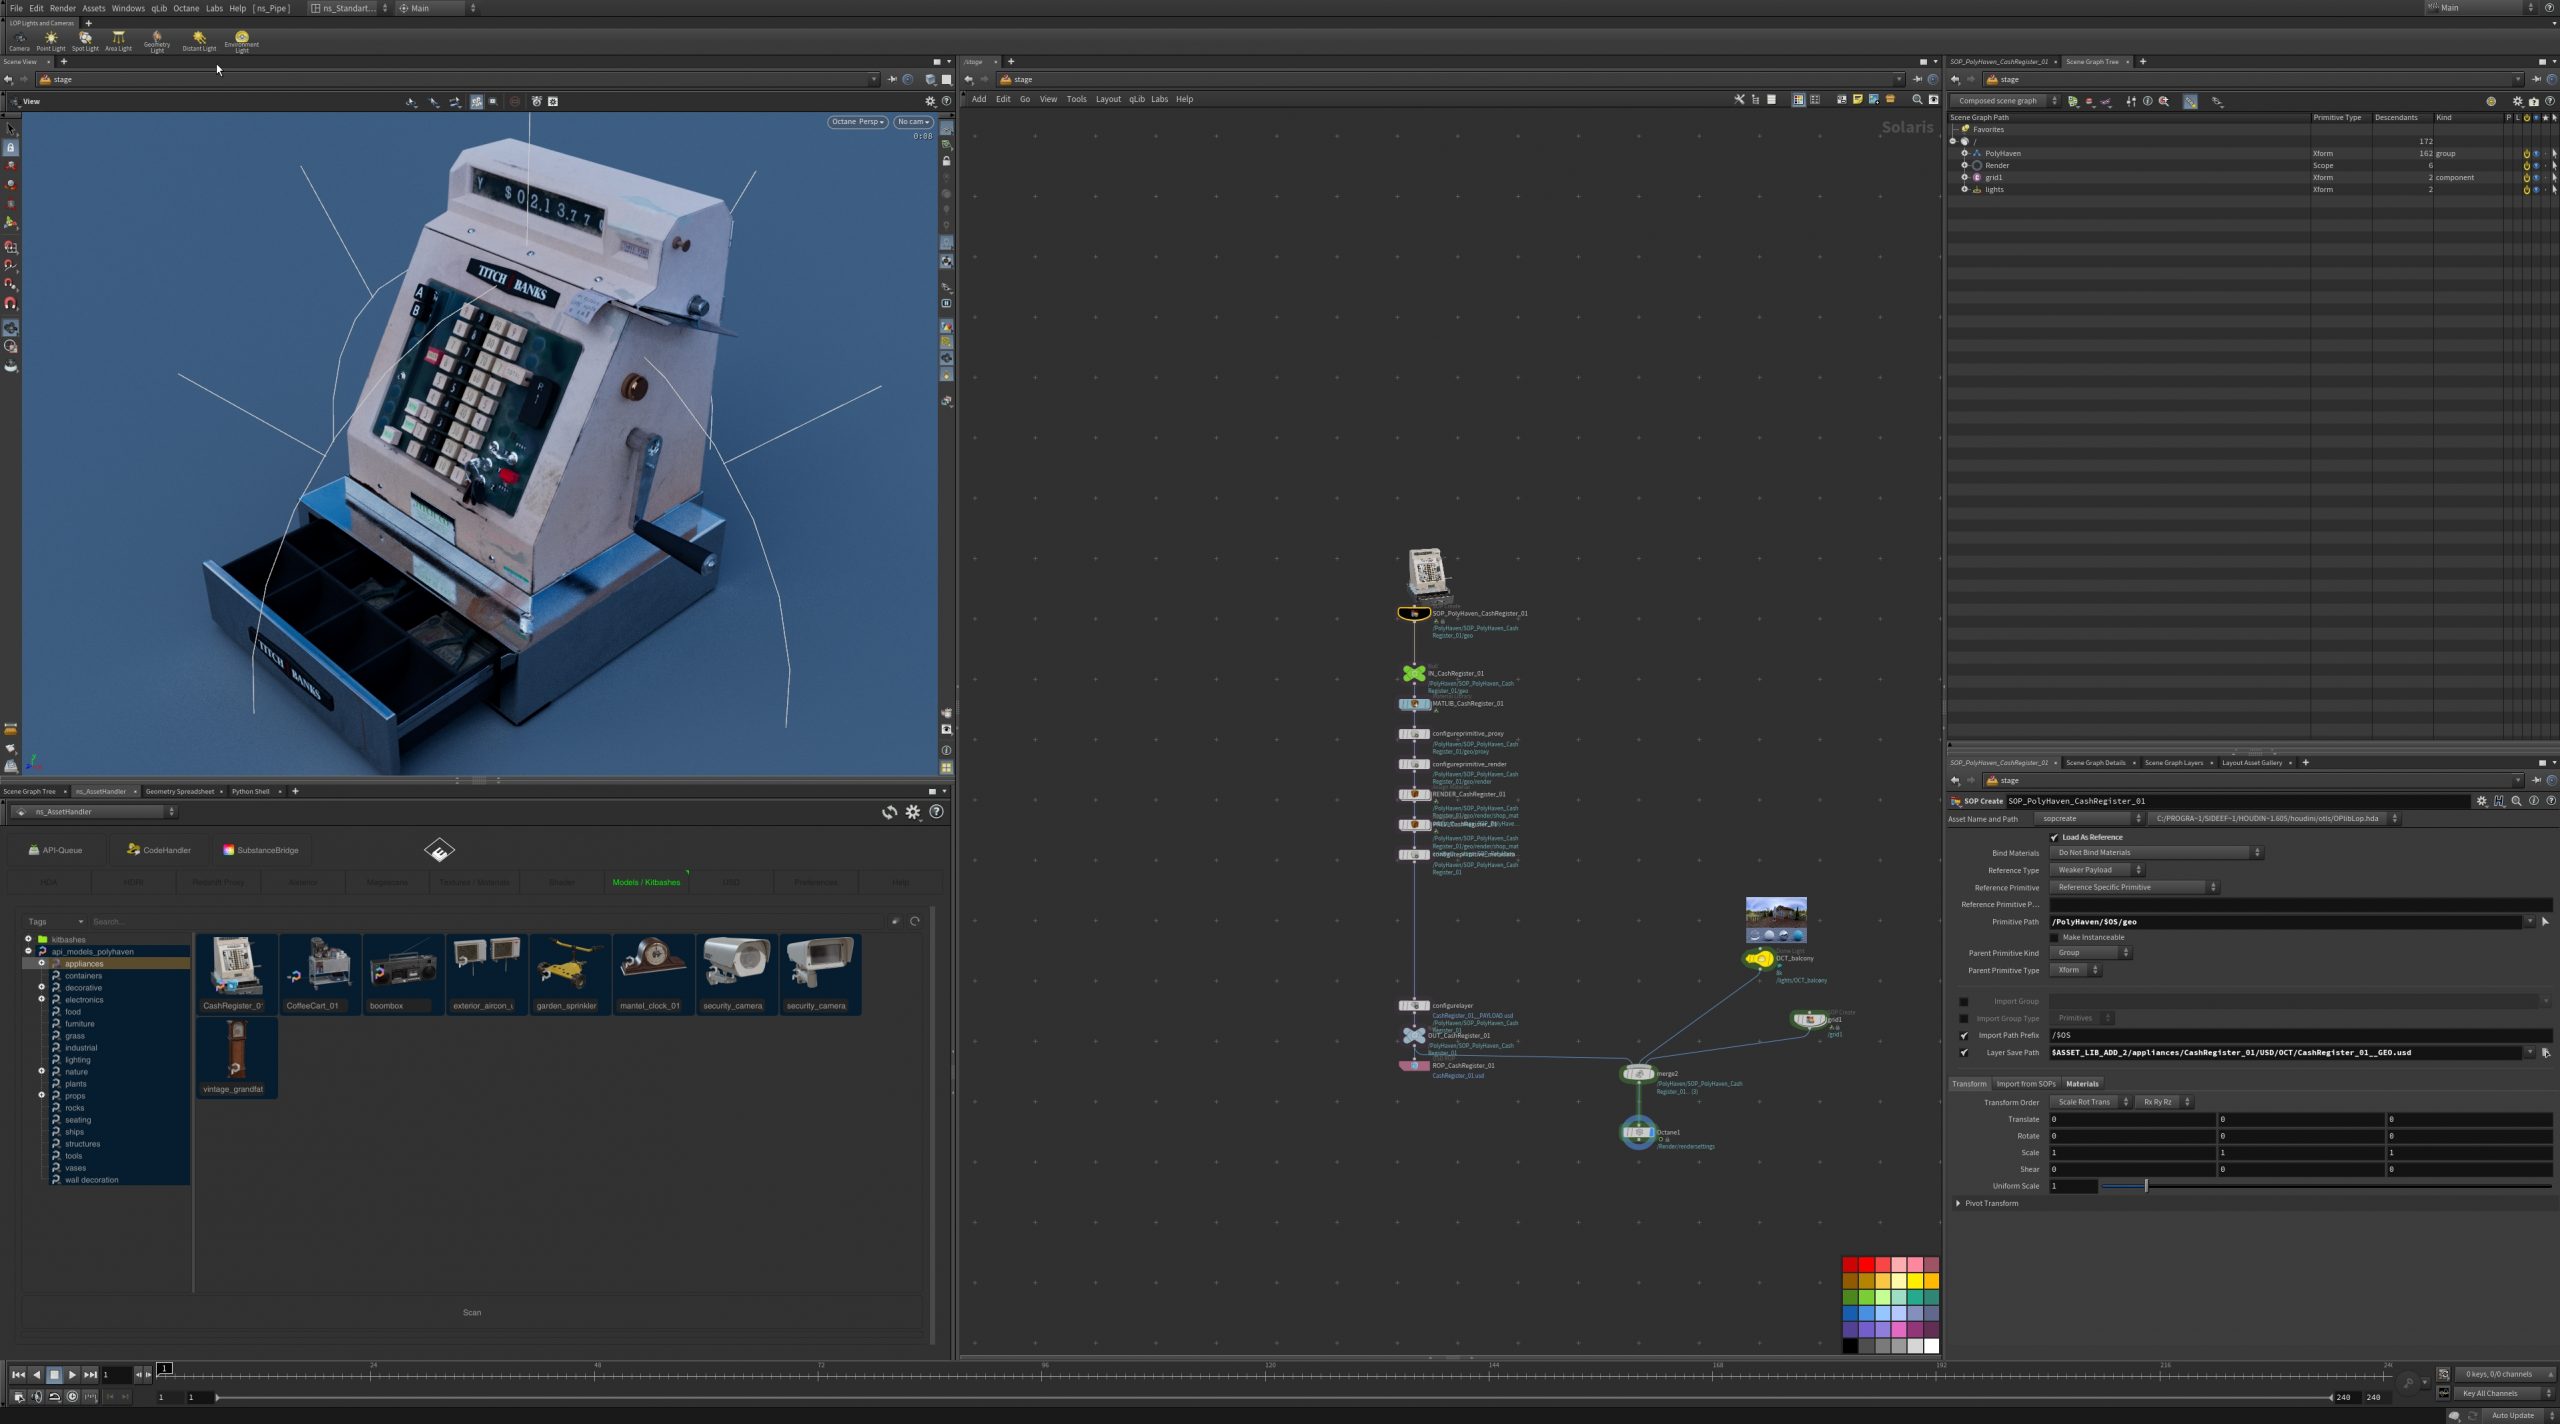Enable the Make Instanceable checkbox

coord(2055,937)
